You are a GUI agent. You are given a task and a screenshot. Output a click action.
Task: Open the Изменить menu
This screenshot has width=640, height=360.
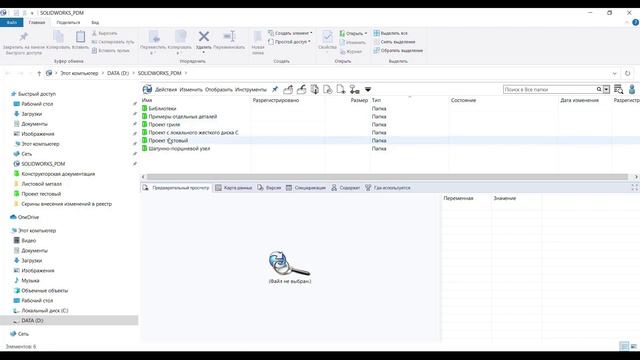[191, 89]
